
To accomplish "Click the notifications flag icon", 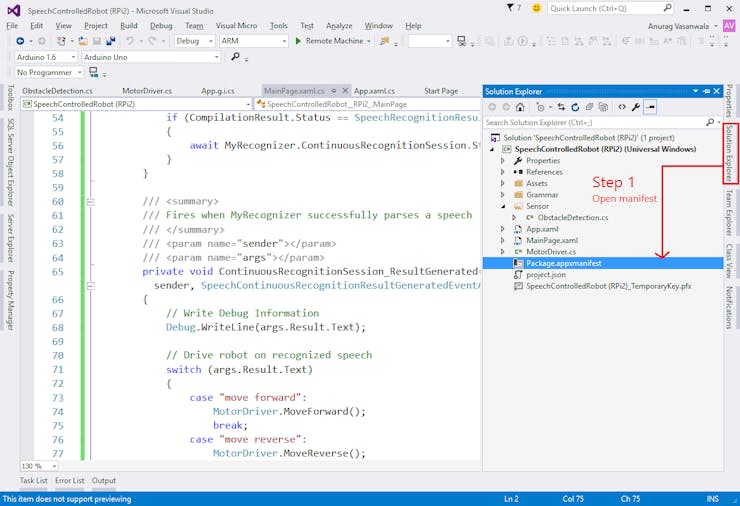I will coord(510,8).
